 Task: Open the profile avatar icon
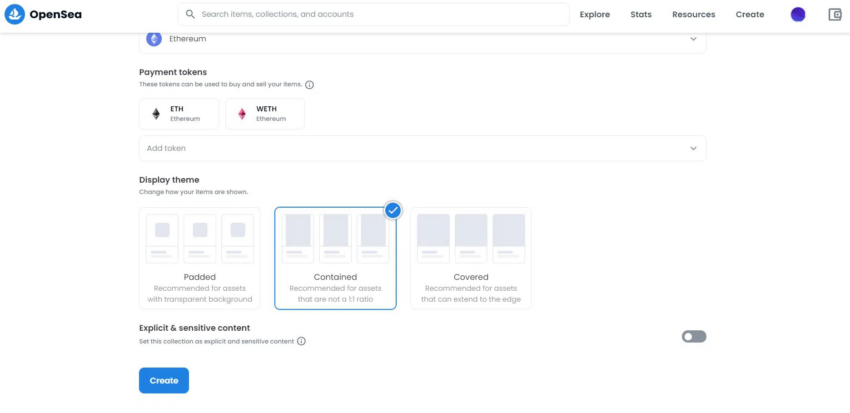pyautogui.click(x=797, y=15)
